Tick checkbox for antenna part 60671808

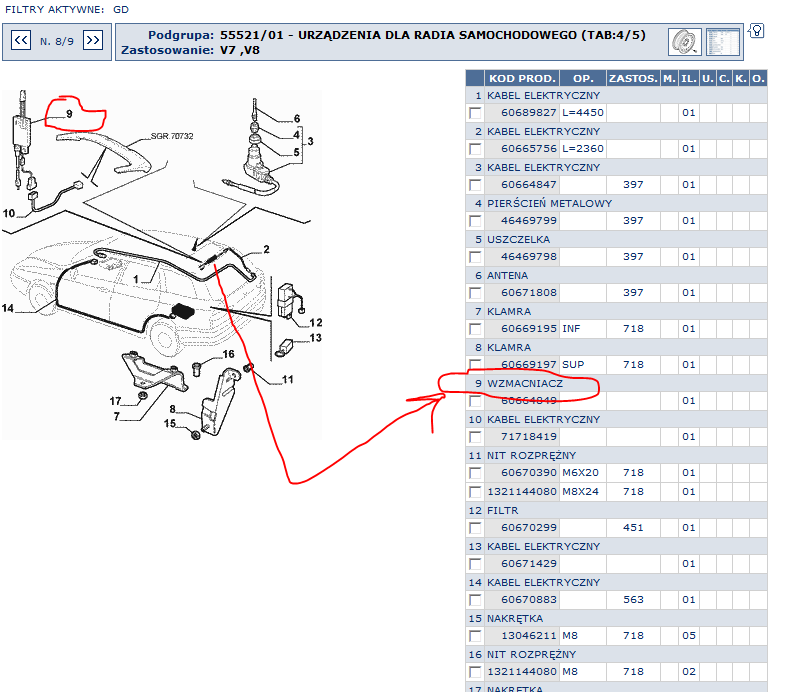click(x=475, y=293)
